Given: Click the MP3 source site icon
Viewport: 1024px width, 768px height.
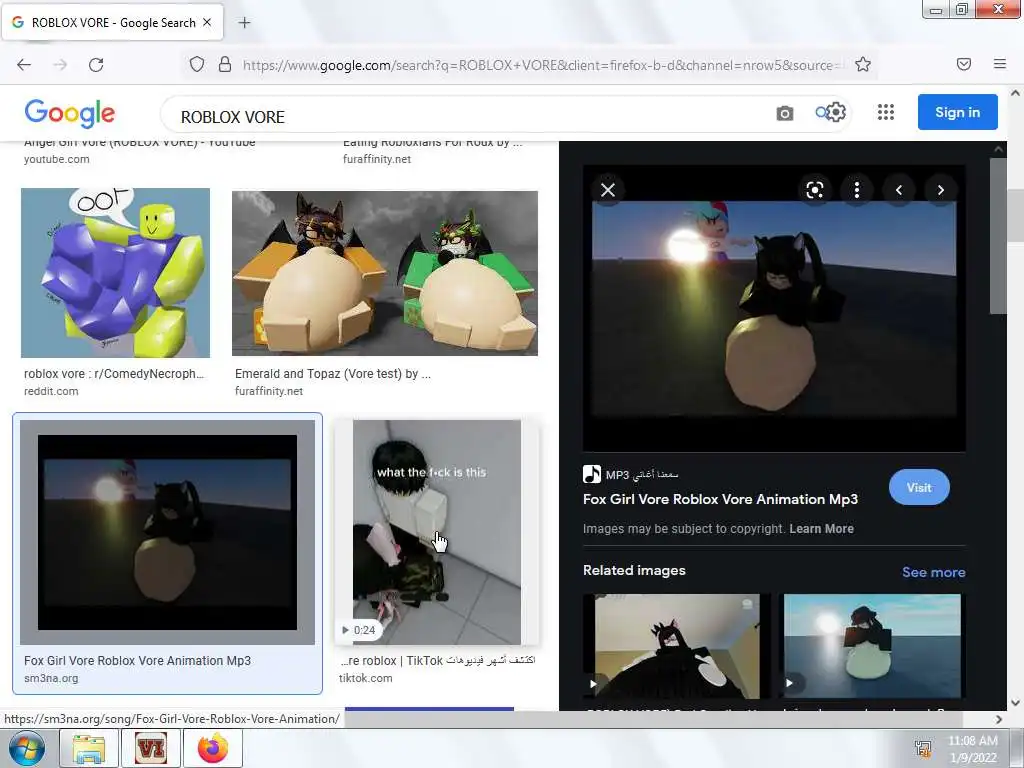Looking at the screenshot, I should [x=592, y=474].
